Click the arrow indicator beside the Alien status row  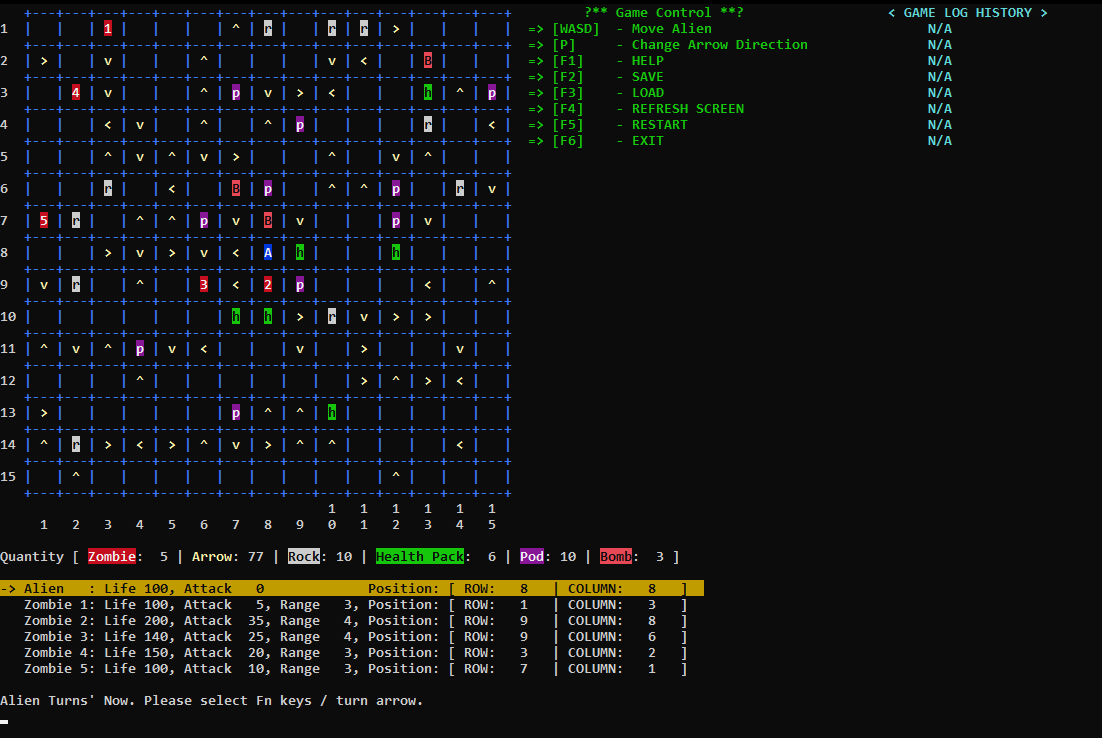tap(9, 588)
